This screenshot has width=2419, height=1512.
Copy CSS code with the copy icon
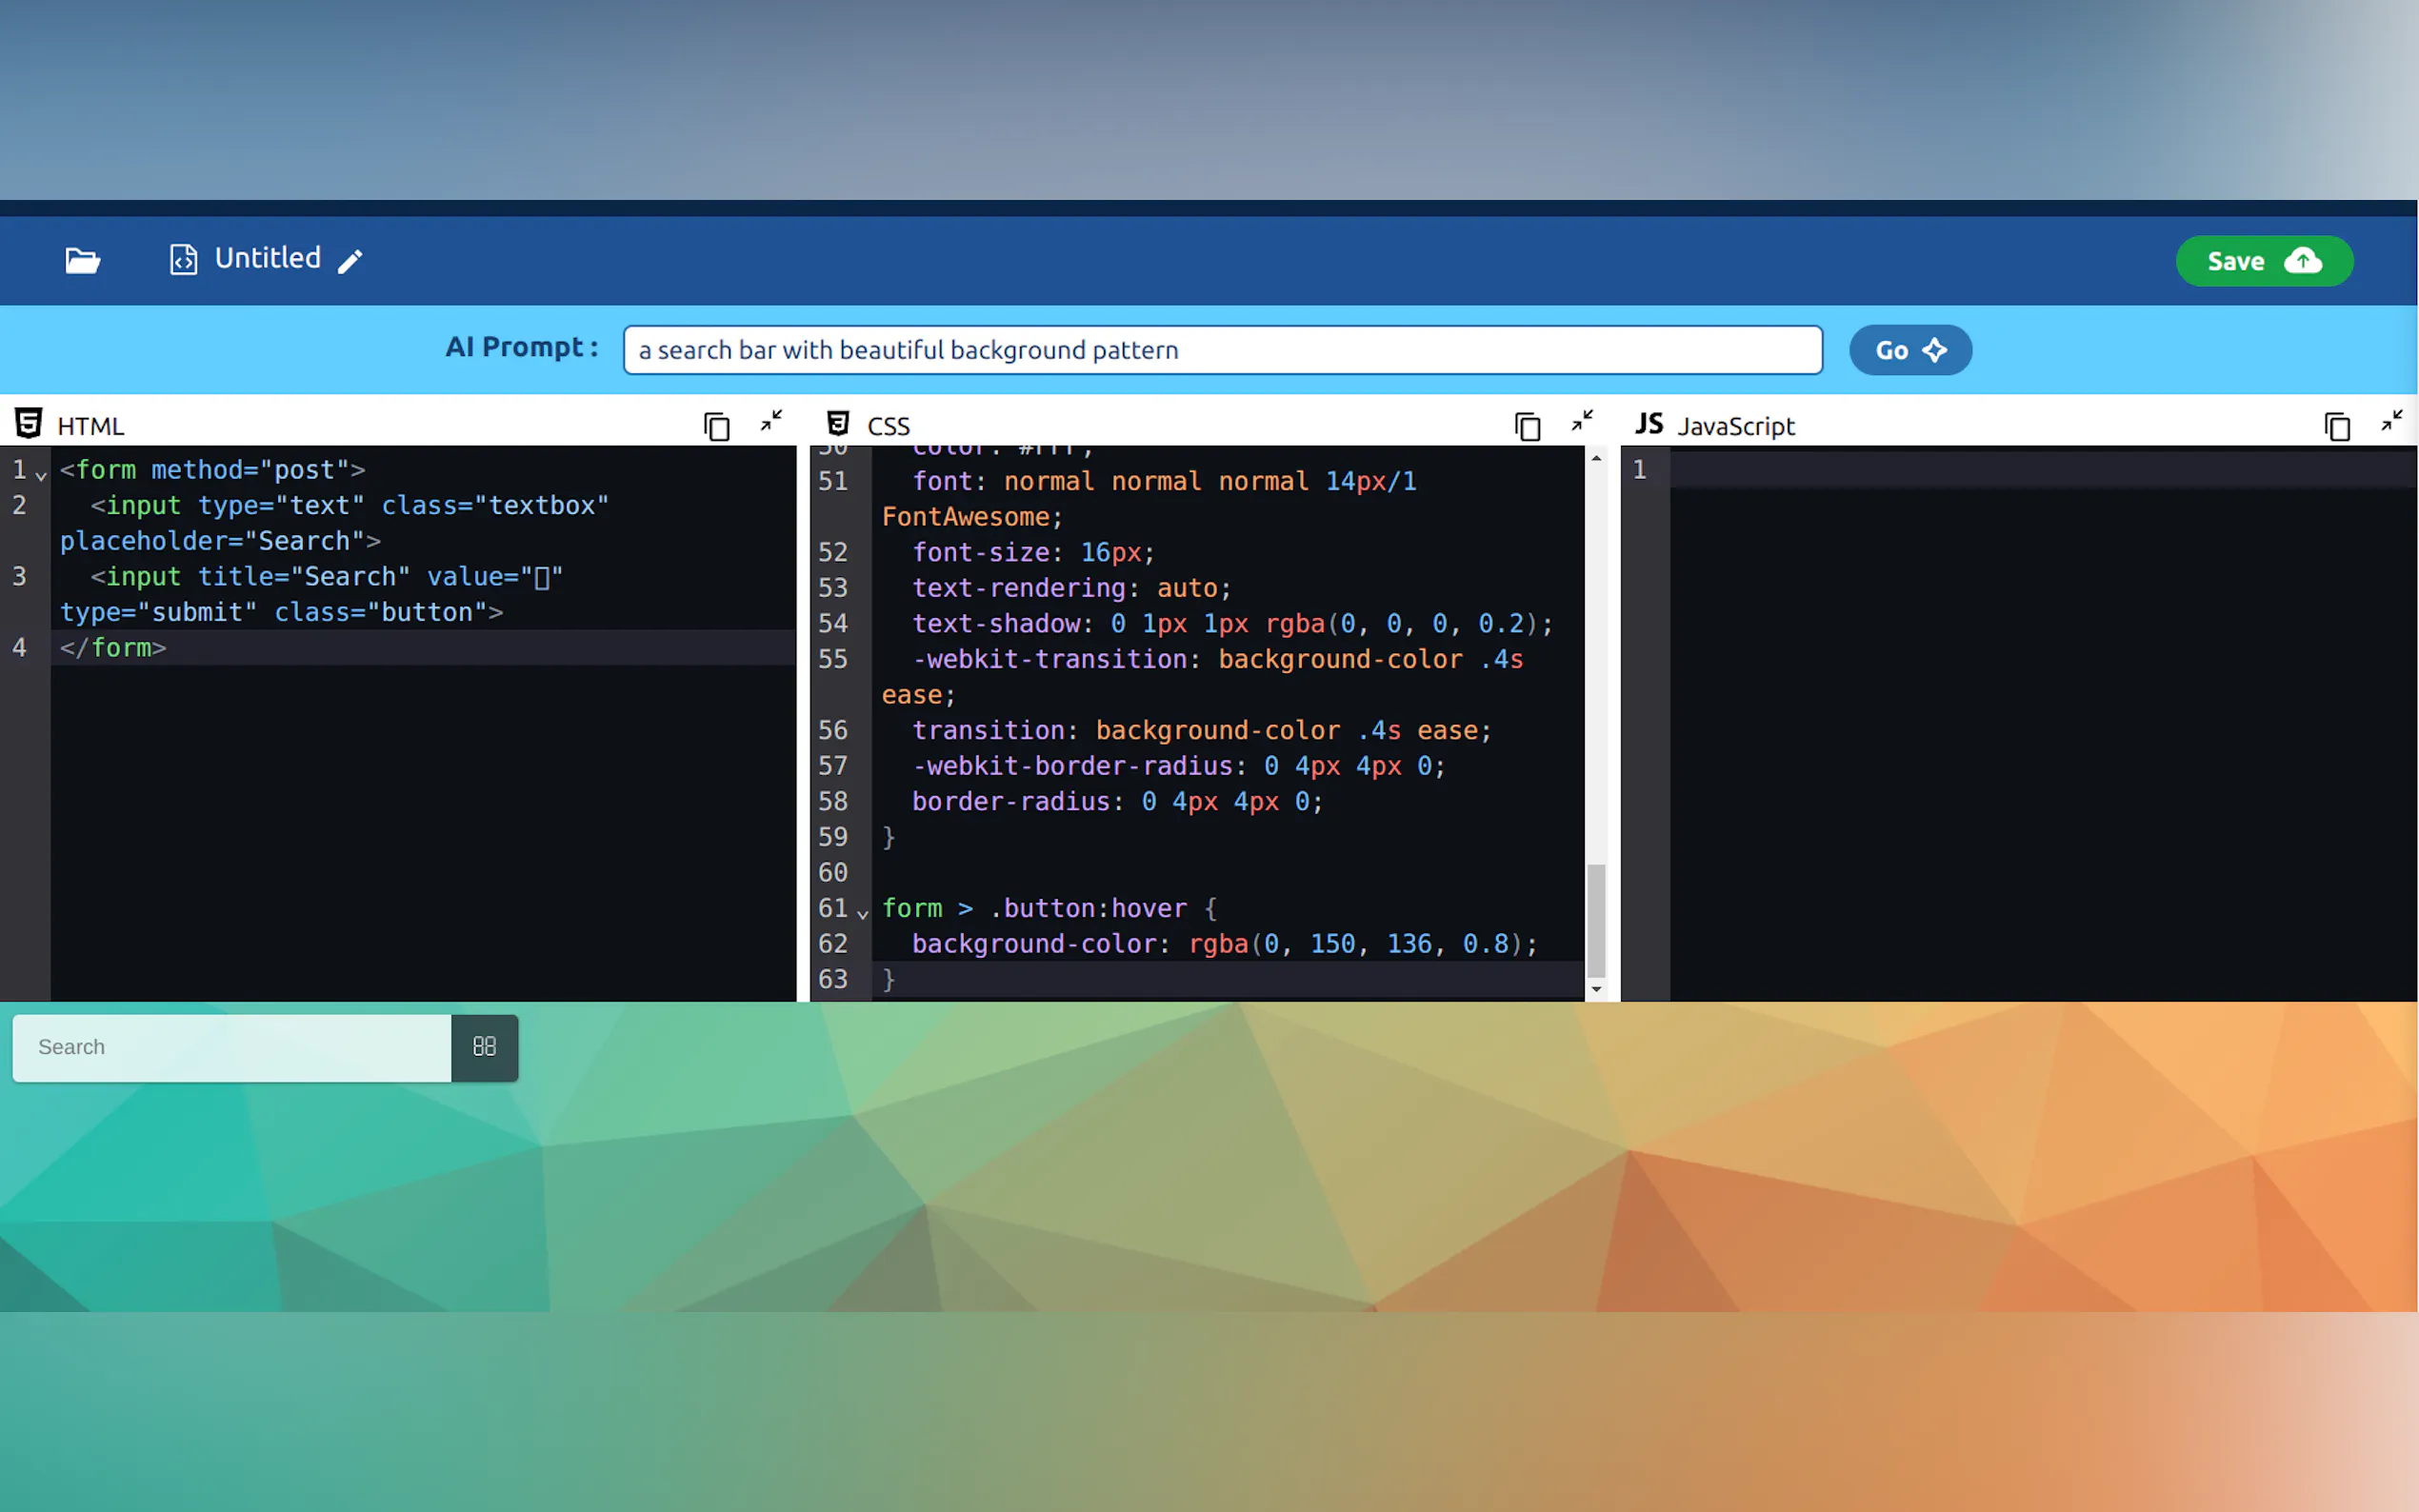[1526, 426]
